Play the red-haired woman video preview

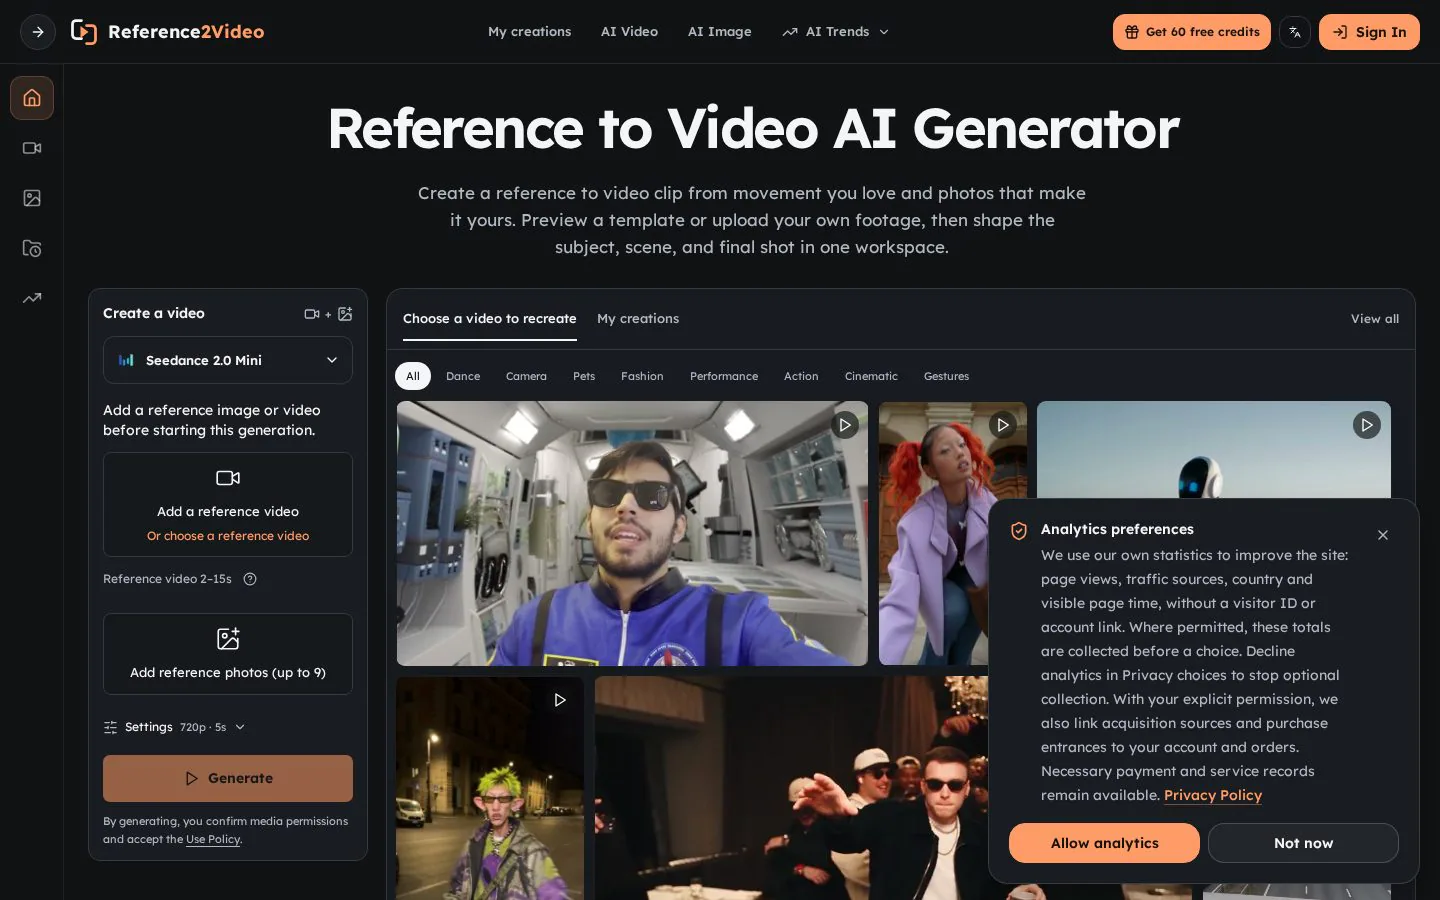click(x=1002, y=425)
